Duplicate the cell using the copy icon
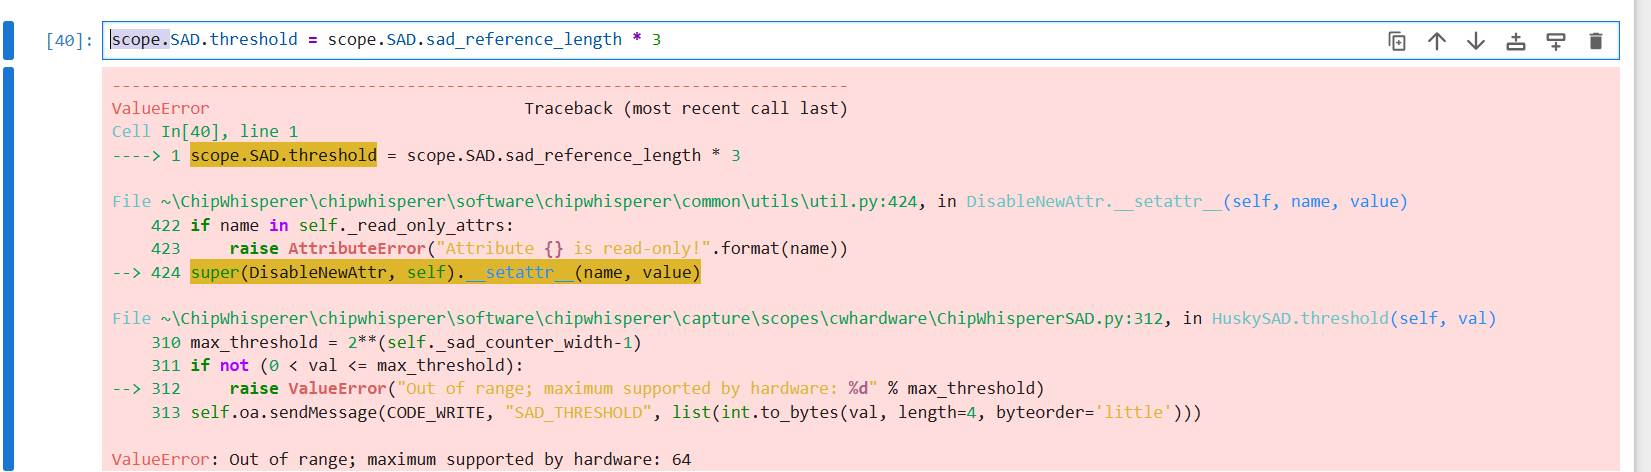Screen dimensions: 1651x472 click(x=1397, y=41)
